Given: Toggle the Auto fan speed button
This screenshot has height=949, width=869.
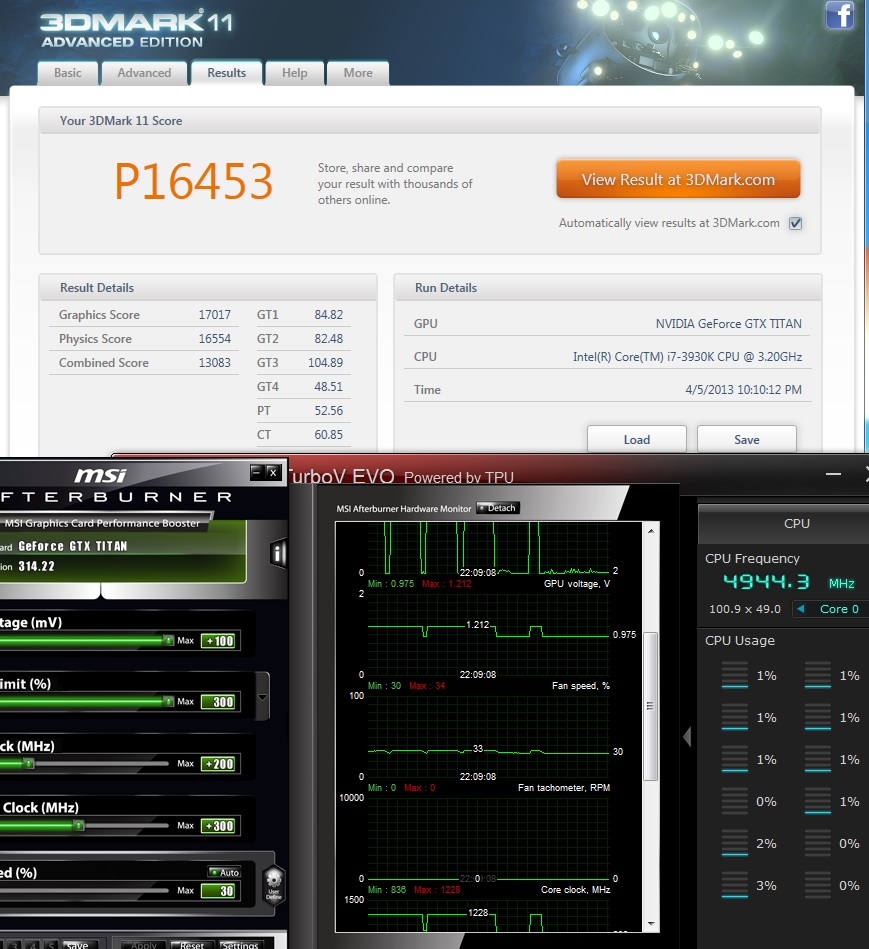Looking at the screenshot, I should coord(225,872).
